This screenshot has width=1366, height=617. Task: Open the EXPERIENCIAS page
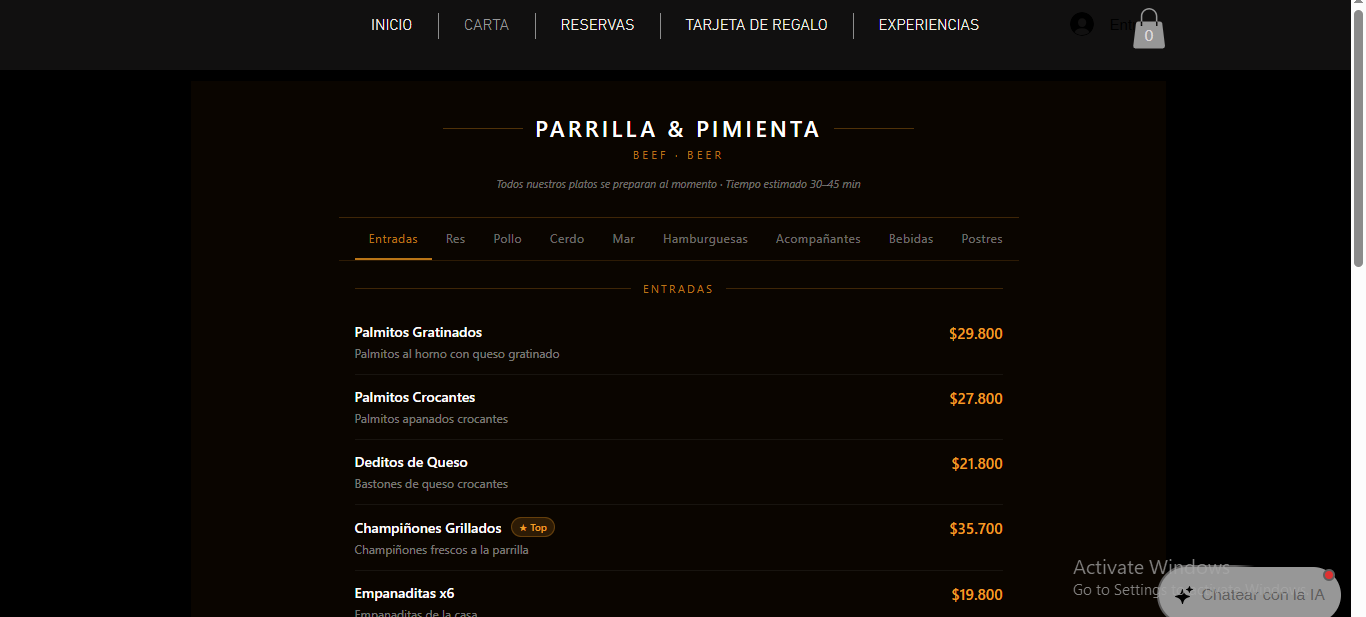click(x=928, y=25)
